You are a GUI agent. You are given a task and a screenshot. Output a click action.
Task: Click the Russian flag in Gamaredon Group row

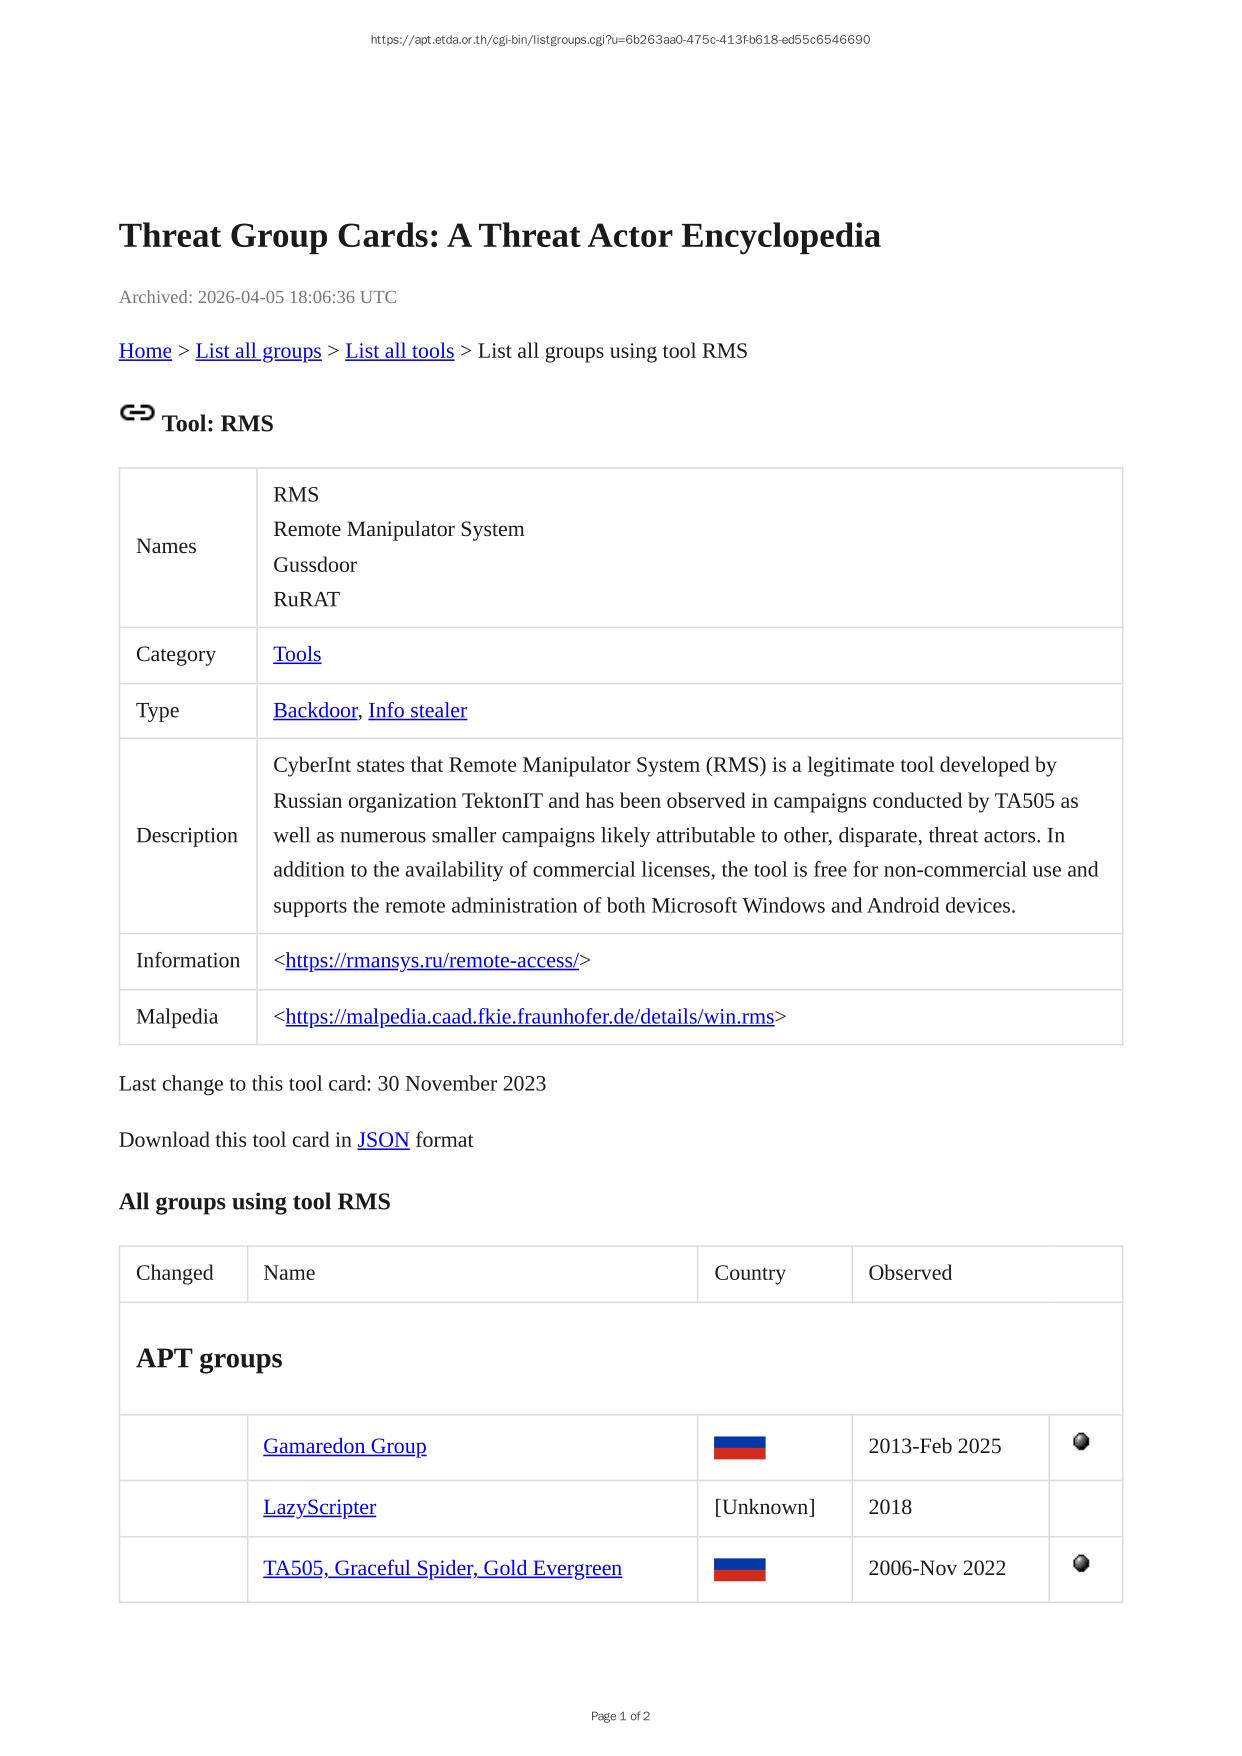739,1447
